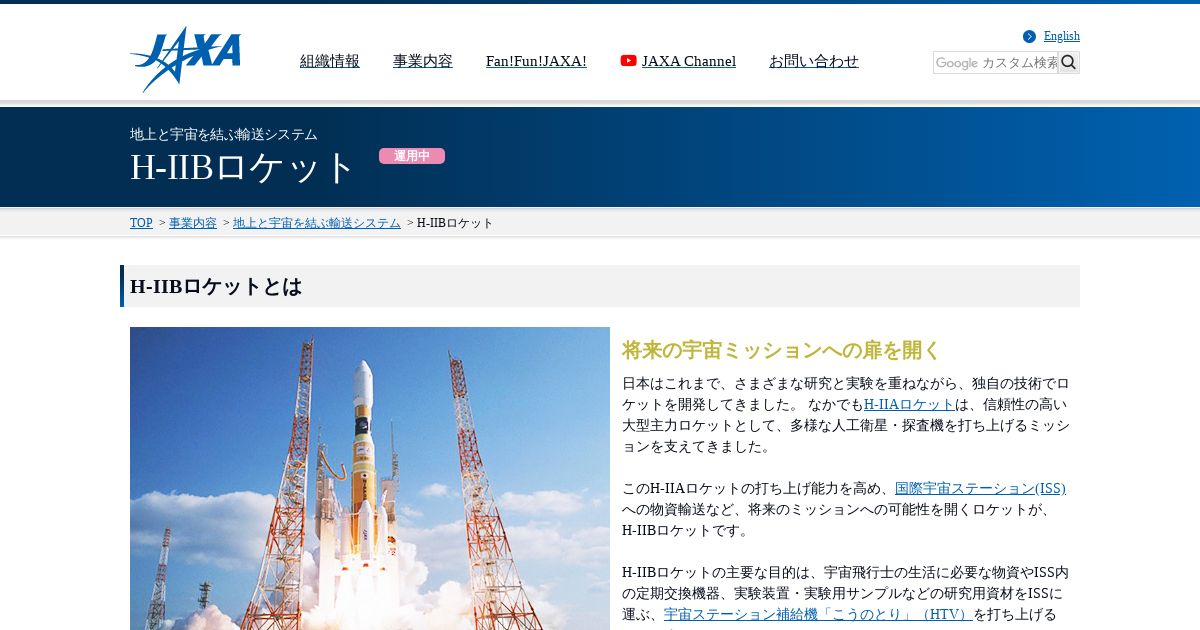Follow the H-IIAロケット link
1200x630 pixels.
[909, 404]
